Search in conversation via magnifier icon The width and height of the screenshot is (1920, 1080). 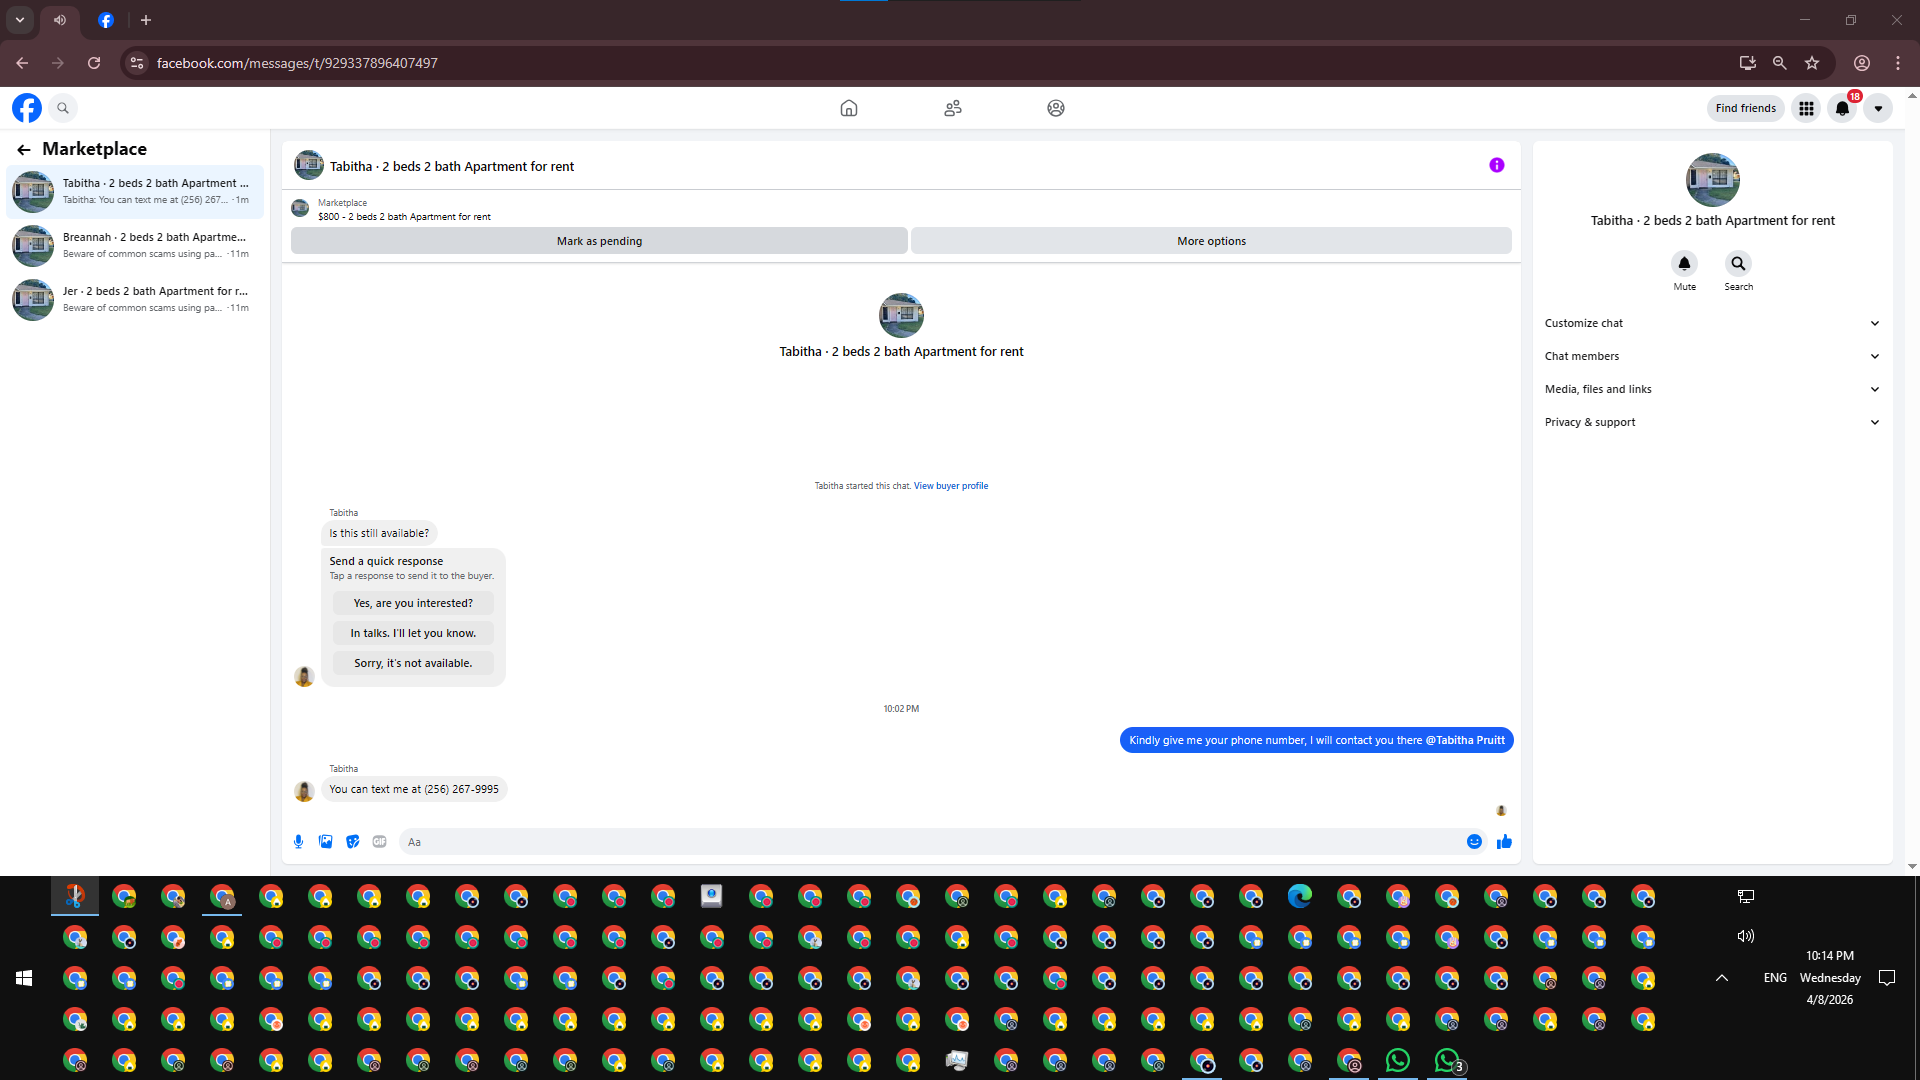coord(1738,264)
